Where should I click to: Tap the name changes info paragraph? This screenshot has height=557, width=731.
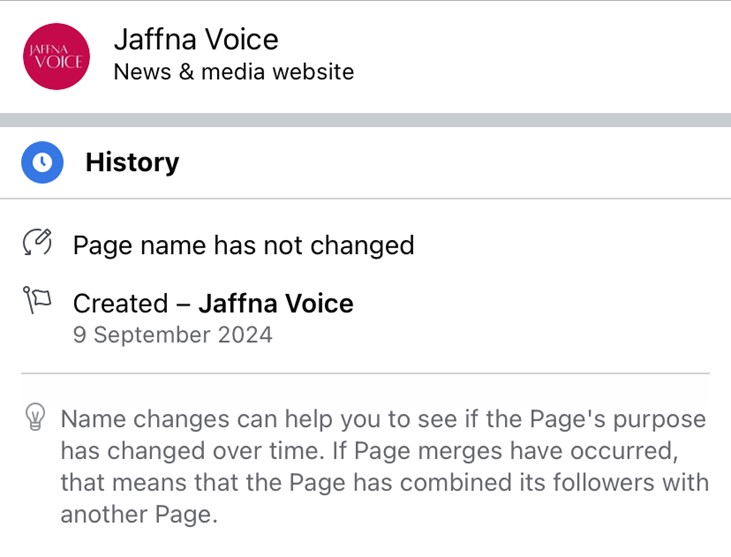385,467
